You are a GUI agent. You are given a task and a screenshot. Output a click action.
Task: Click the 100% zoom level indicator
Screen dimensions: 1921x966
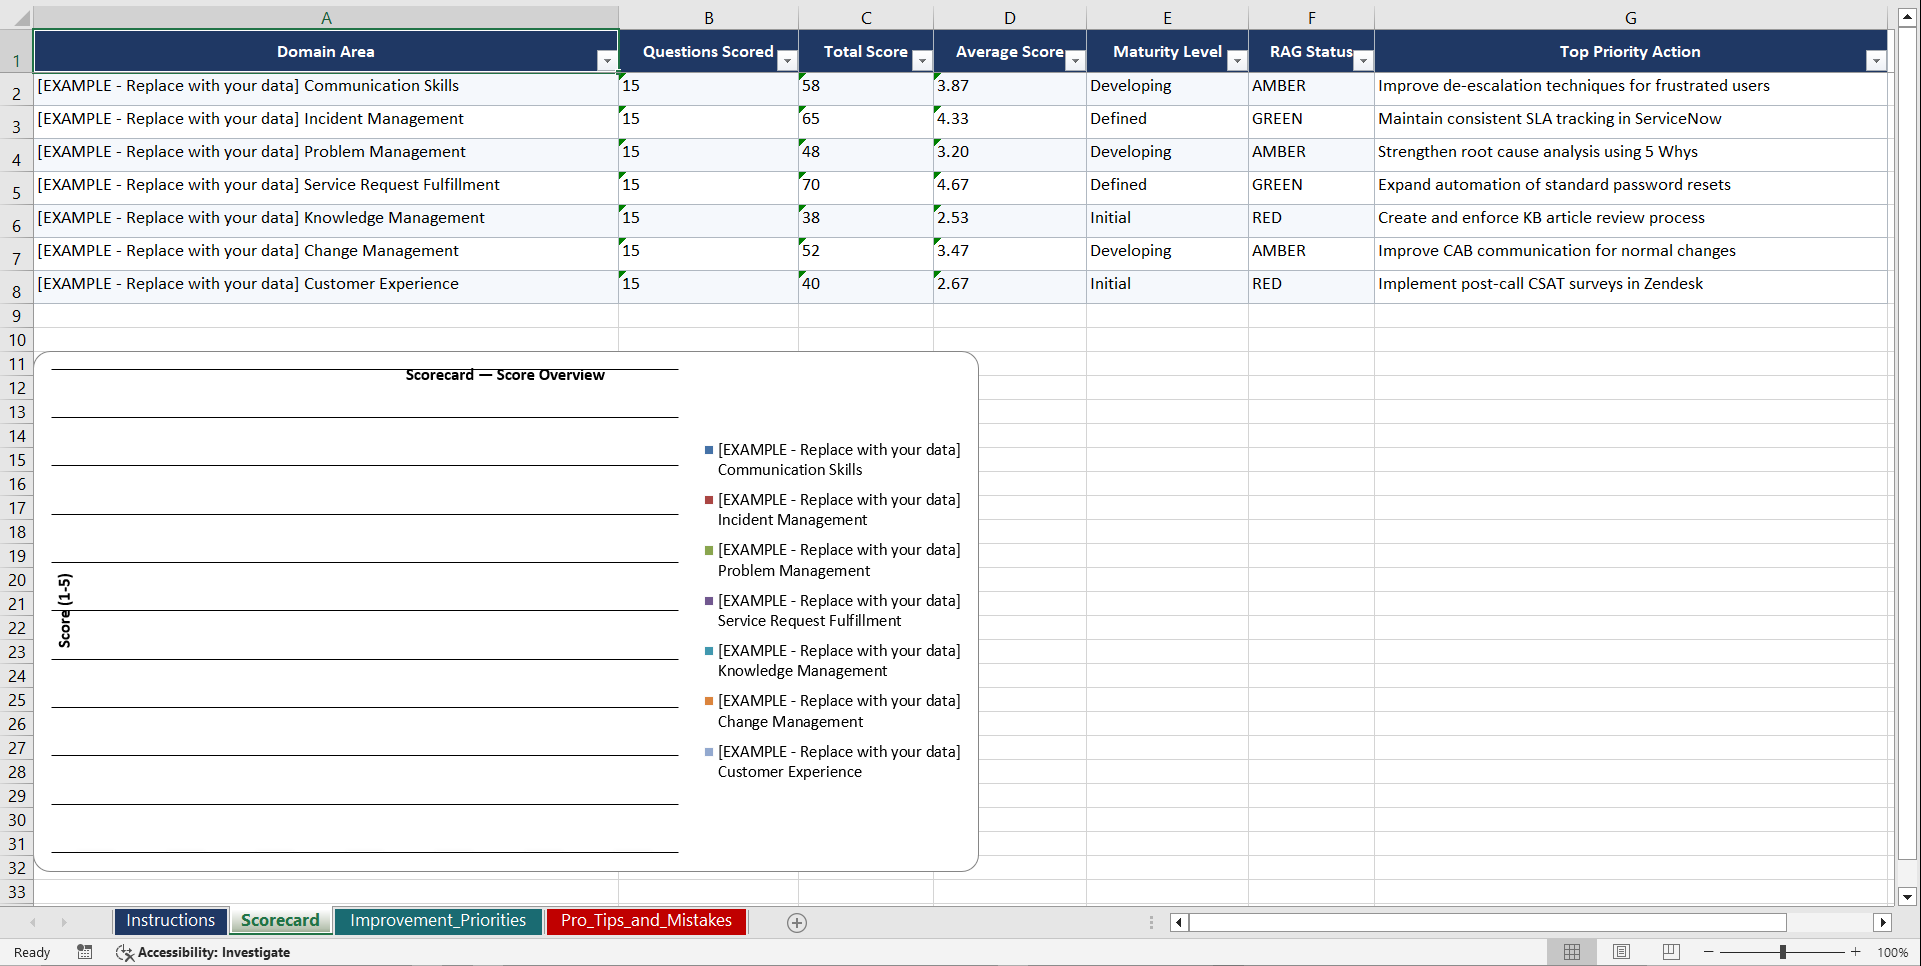tap(1892, 952)
